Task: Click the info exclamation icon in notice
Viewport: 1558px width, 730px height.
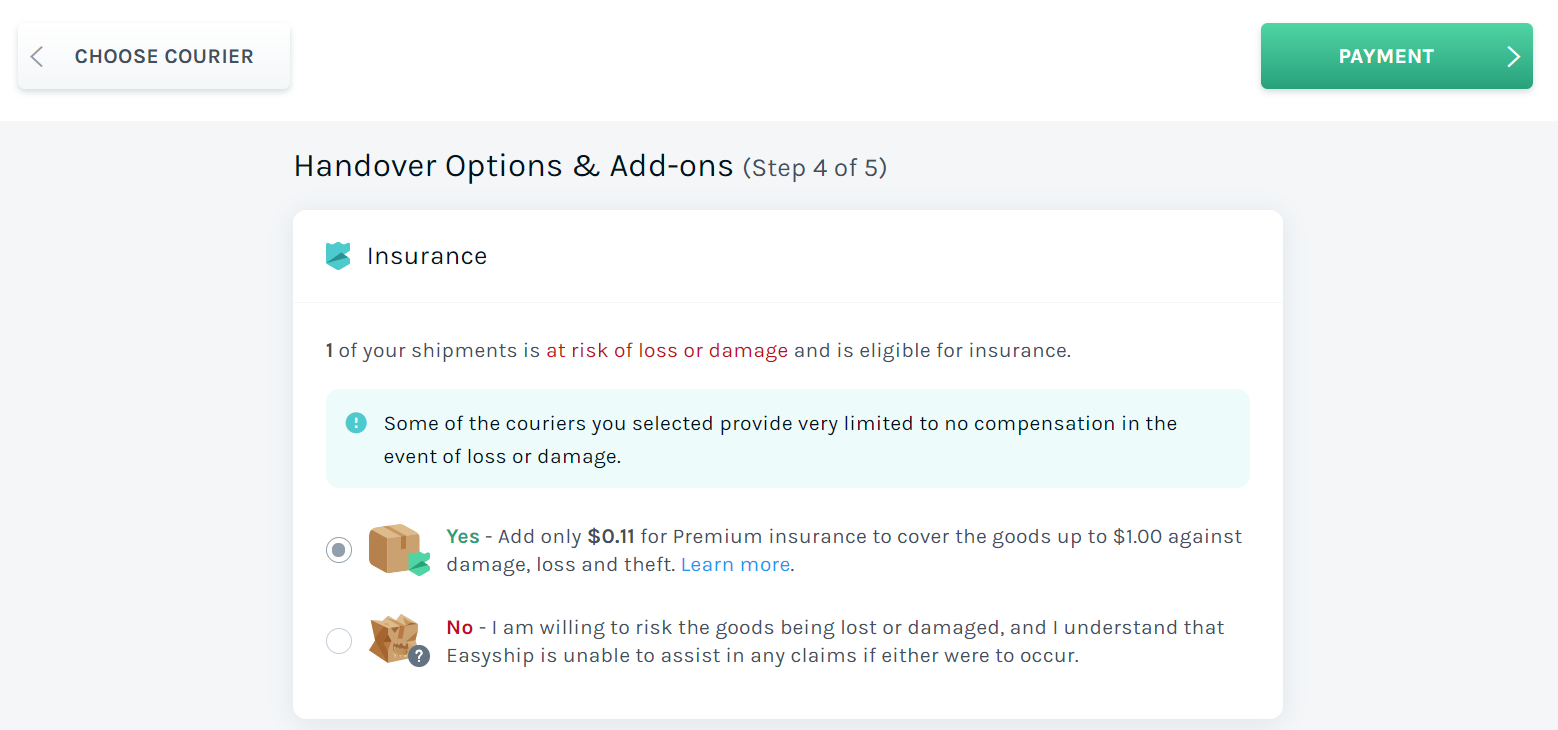Action: pos(356,423)
